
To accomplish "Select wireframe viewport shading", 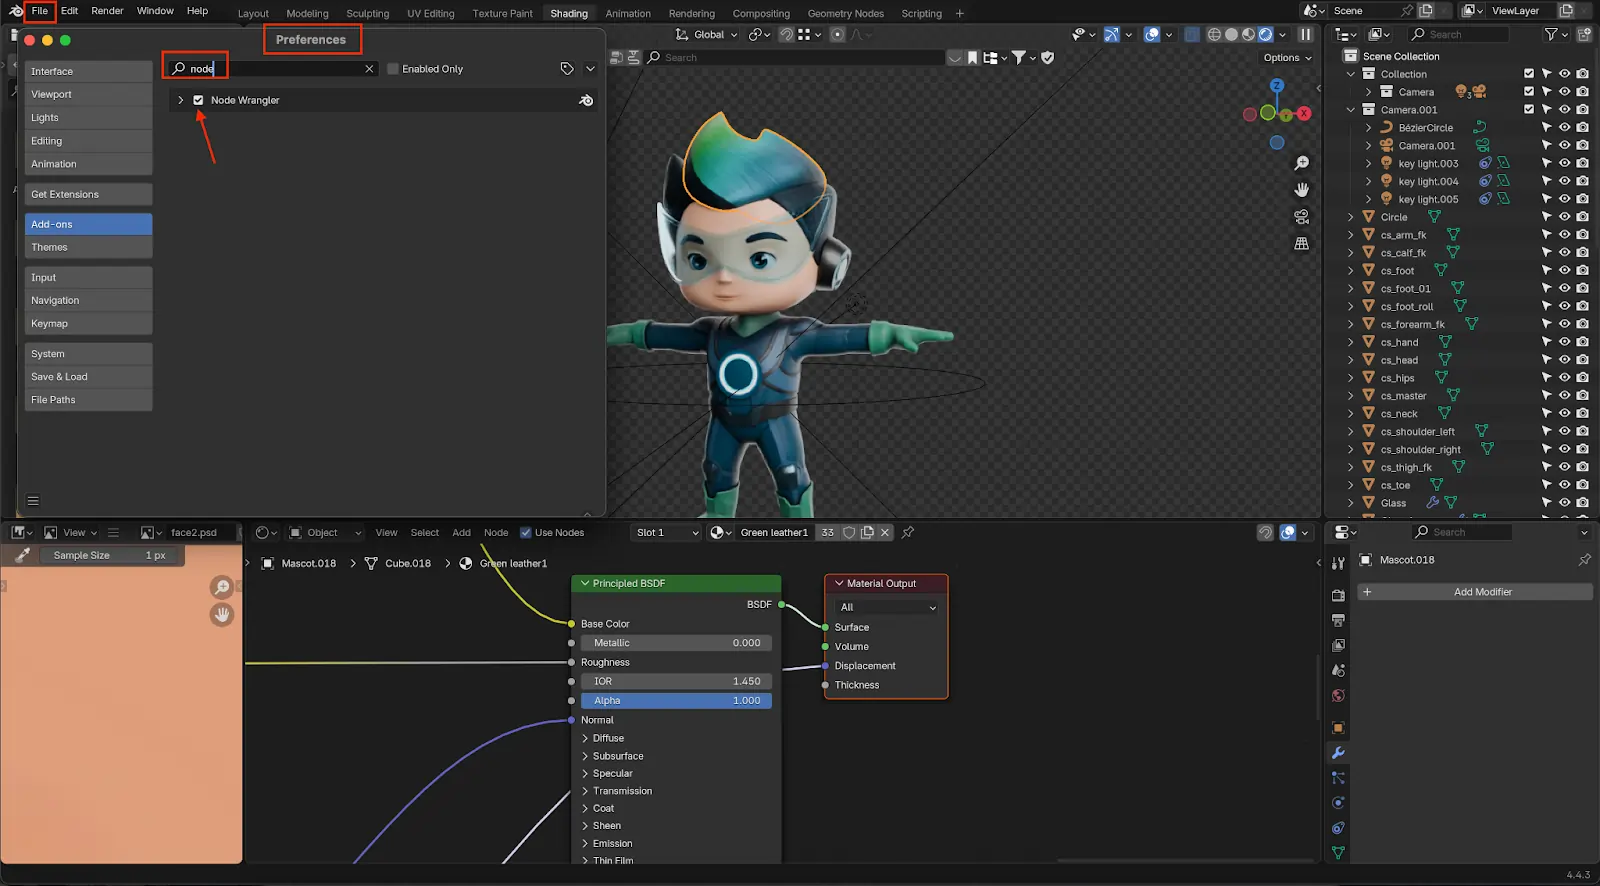I will click(1214, 34).
